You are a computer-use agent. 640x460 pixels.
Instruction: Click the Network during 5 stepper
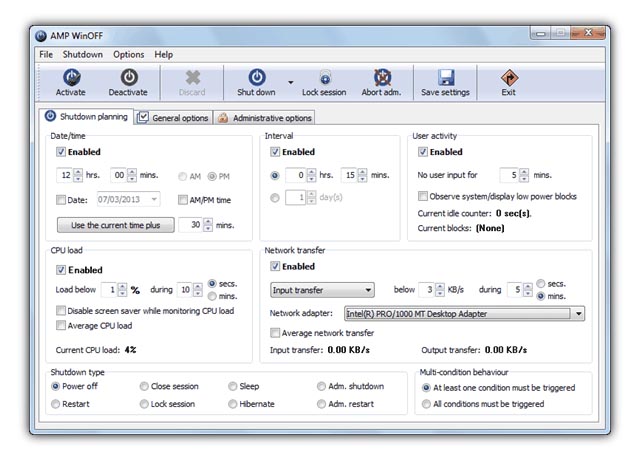coord(528,290)
